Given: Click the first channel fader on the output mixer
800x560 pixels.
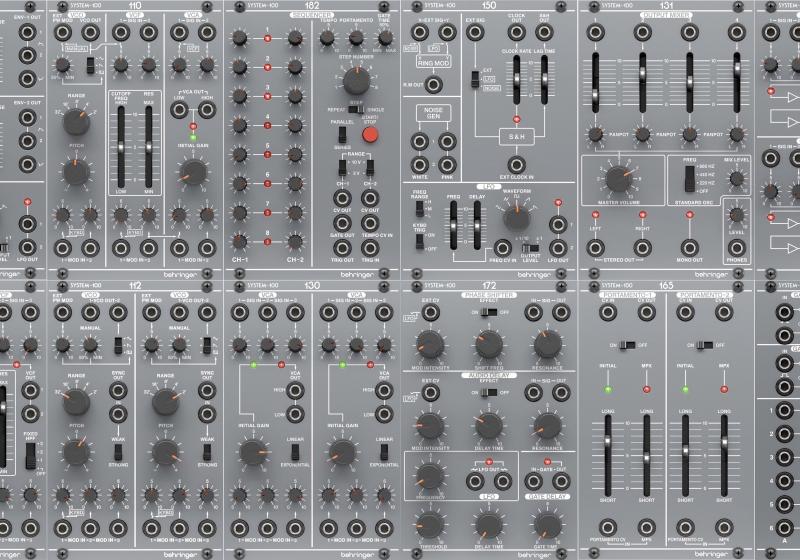Looking at the screenshot, I should pyautogui.click(x=595, y=82).
